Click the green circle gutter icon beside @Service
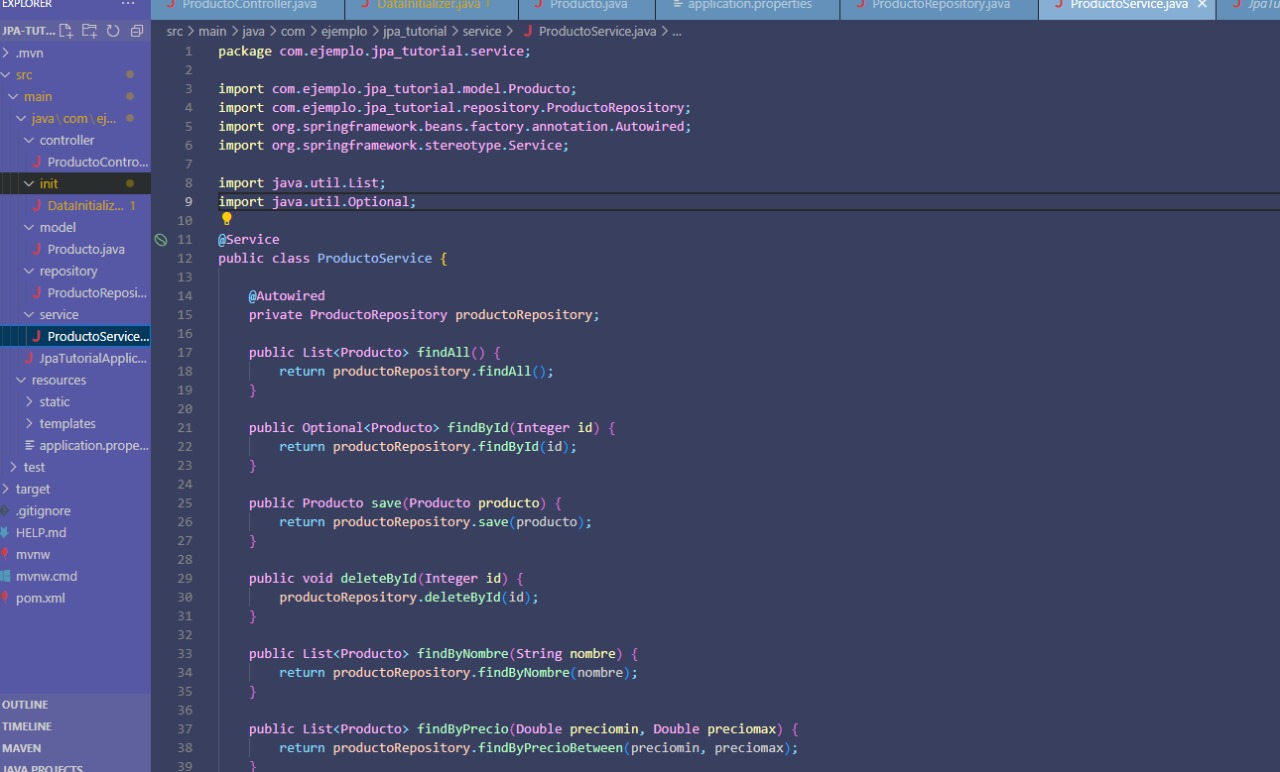The width and height of the screenshot is (1280, 772). [x=161, y=240]
